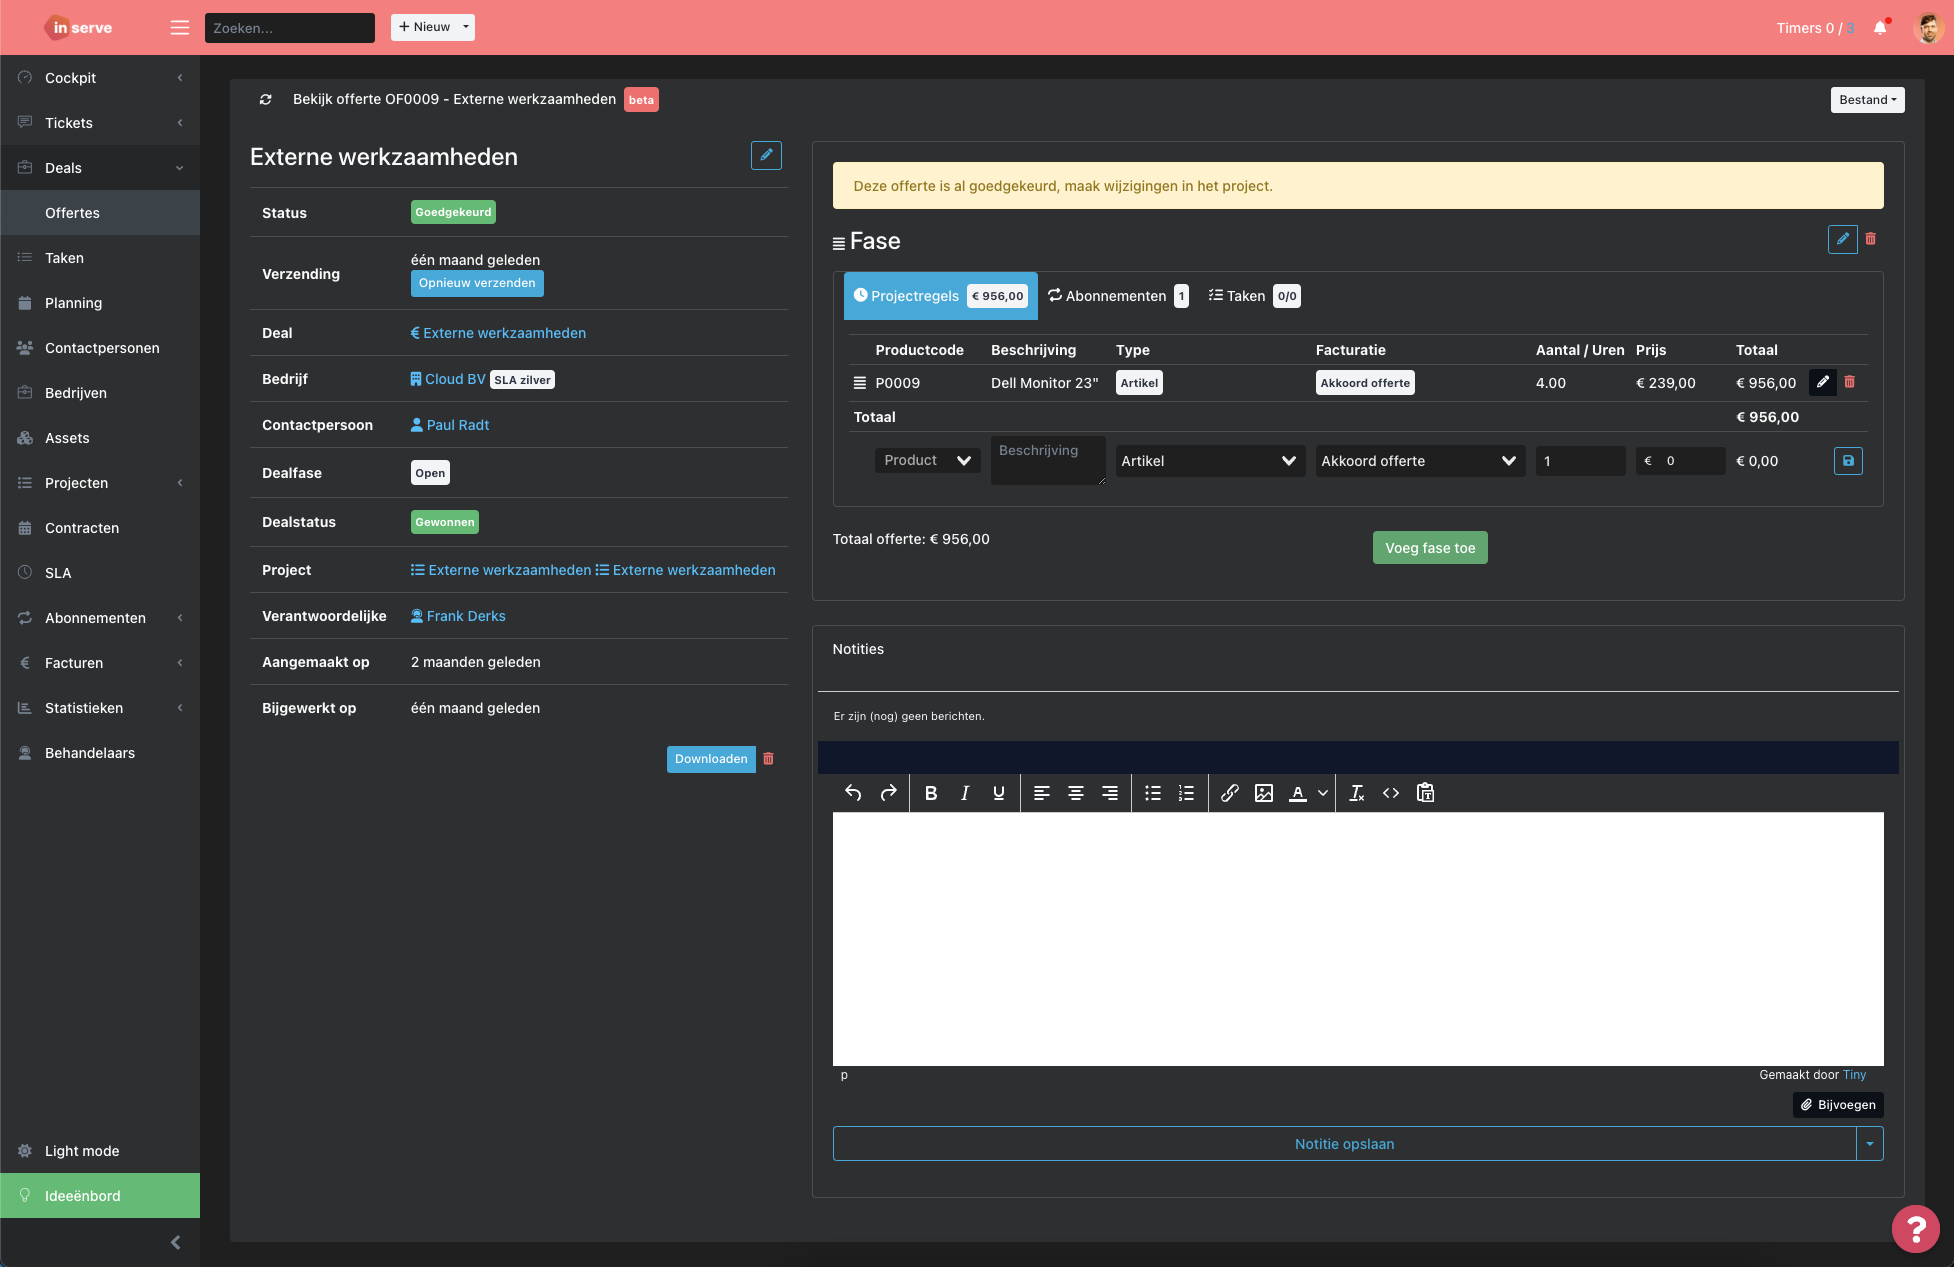Click the insert link icon in the note editor
The image size is (1954, 1267).
[1230, 792]
